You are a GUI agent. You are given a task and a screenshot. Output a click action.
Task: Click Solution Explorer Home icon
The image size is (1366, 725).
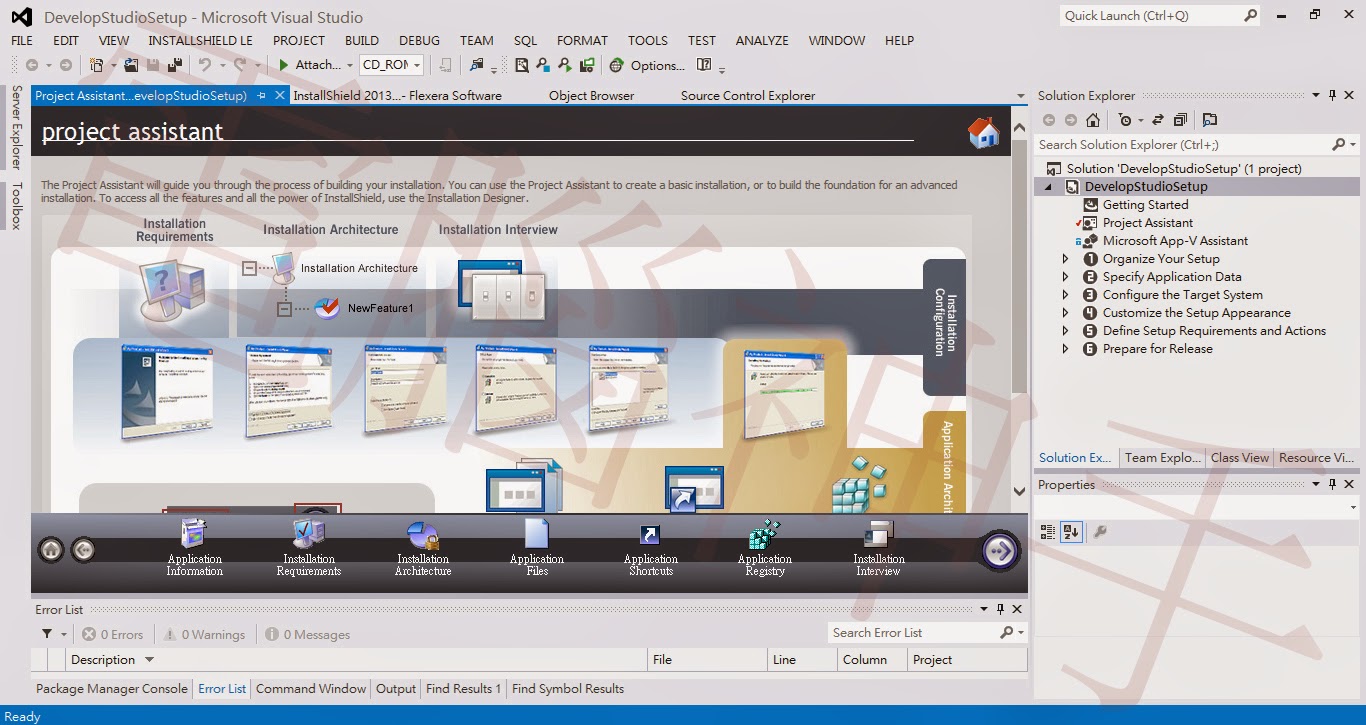click(x=1093, y=120)
